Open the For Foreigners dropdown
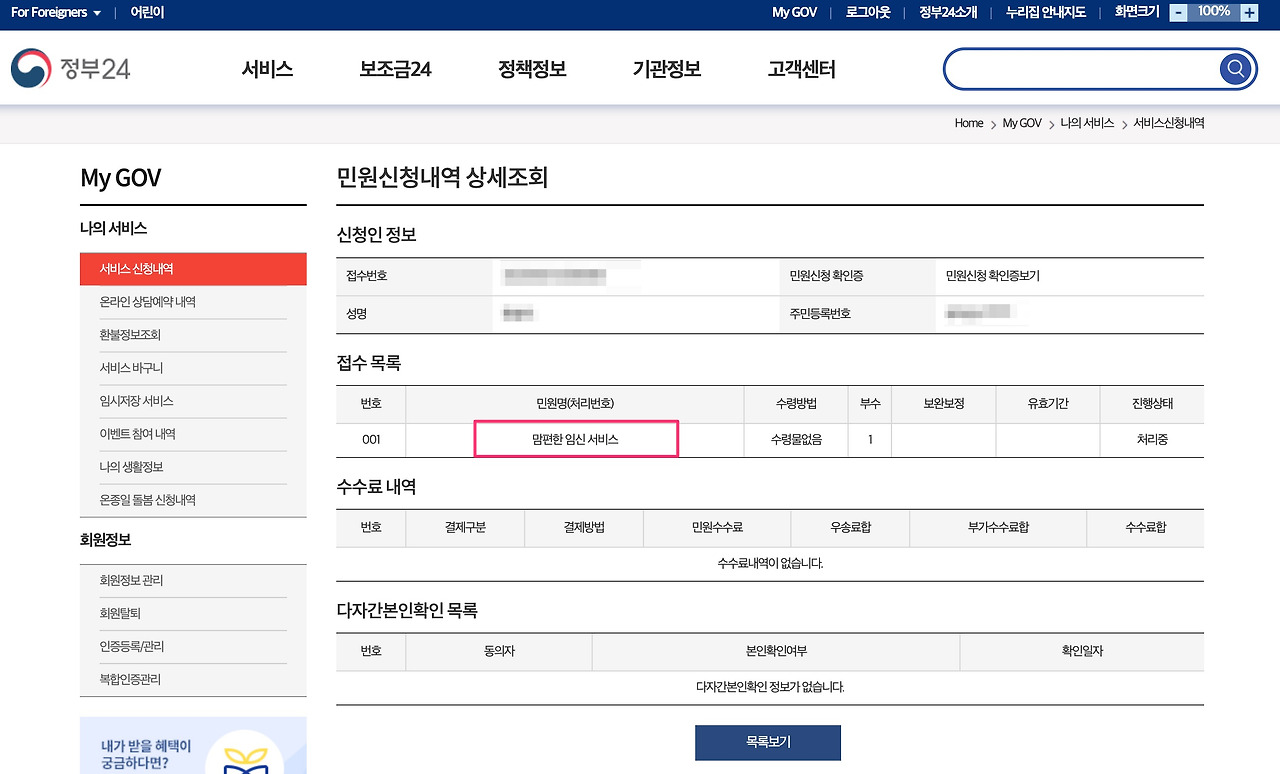Viewport: 1280px width, 774px height. 56,12
